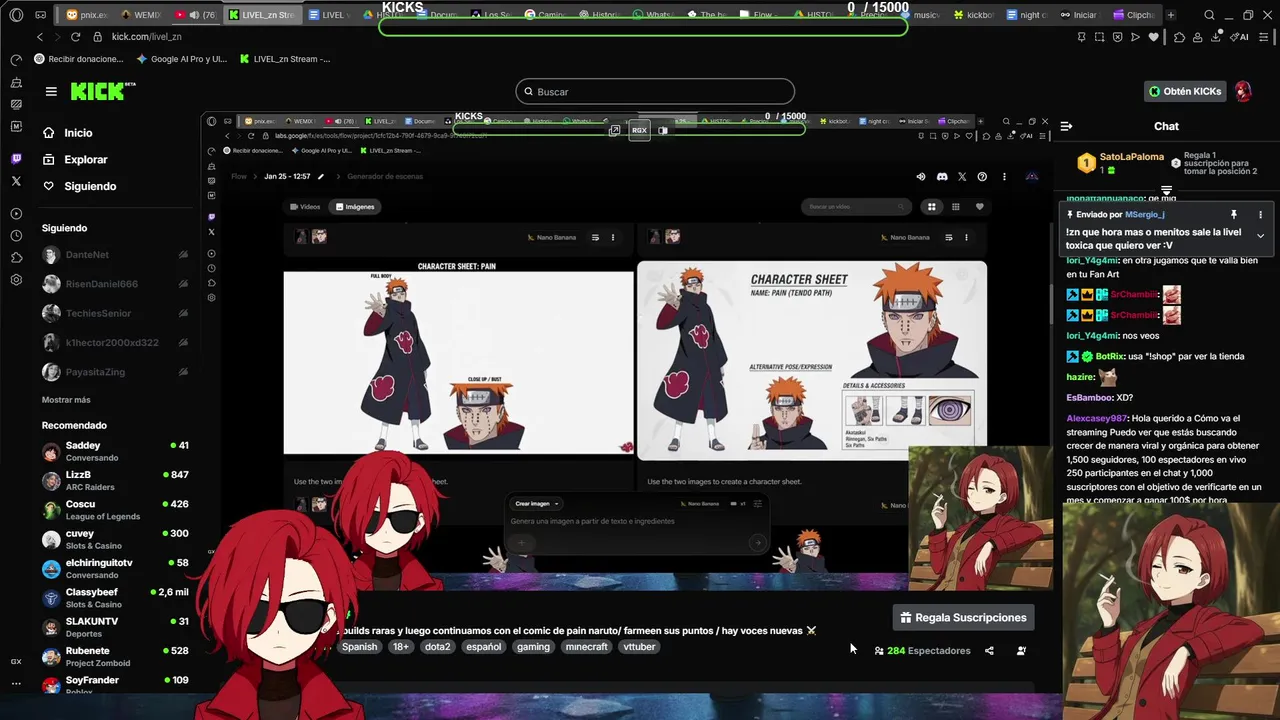Click the Chat panel header
This screenshot has height=720, width=1280.
pyautogui.click(x=1166, y=126)
